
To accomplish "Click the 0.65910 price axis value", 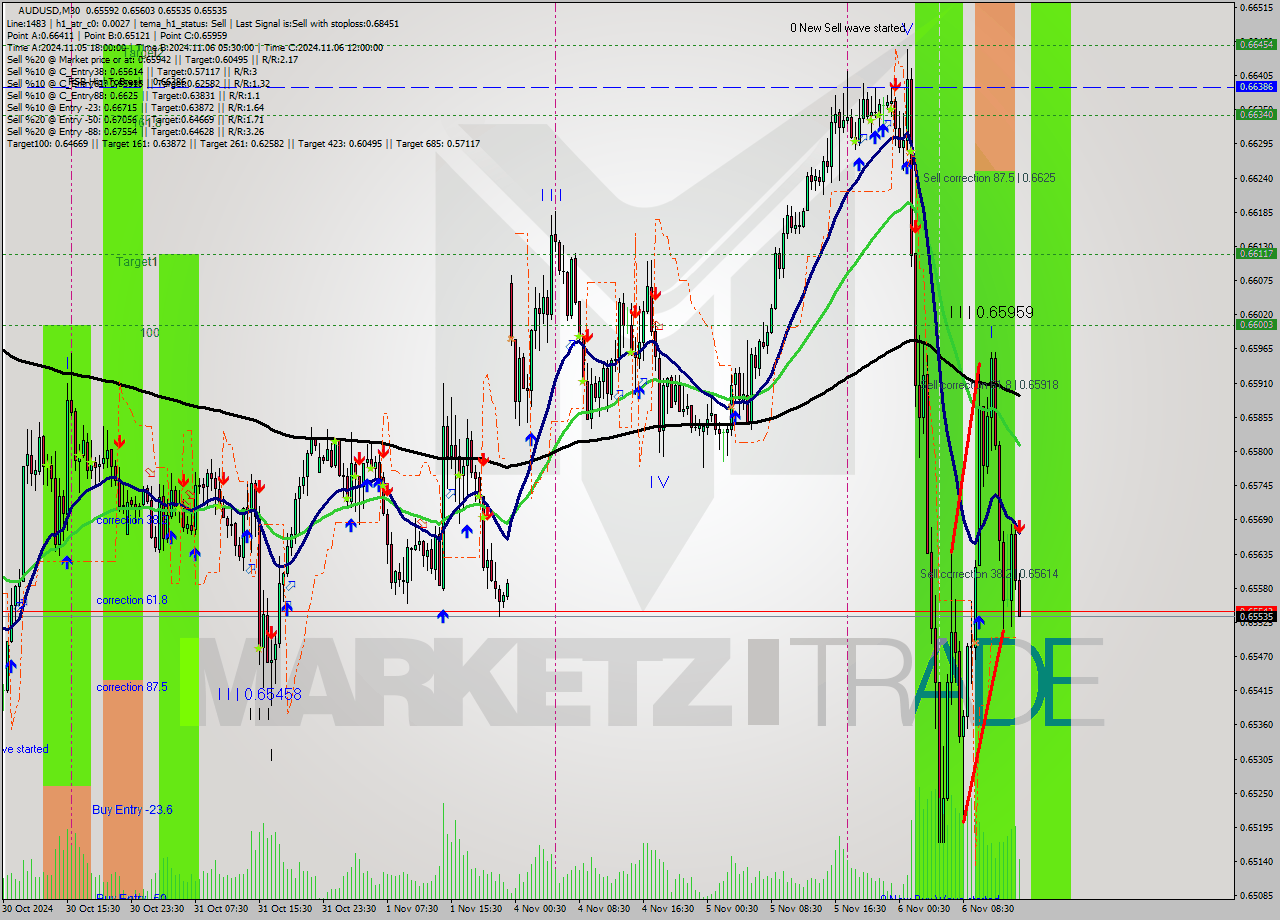I will point(1256,383).
